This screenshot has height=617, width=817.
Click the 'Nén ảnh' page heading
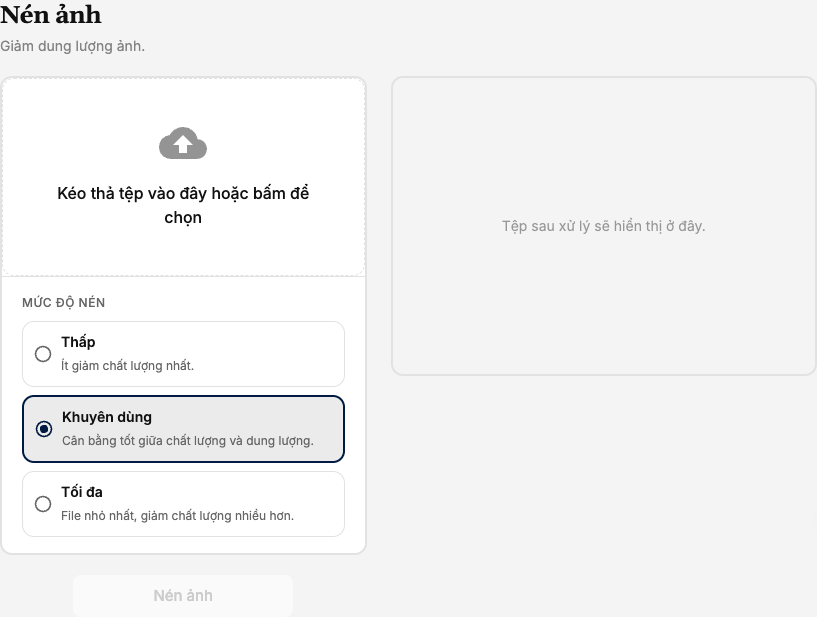click(51, 15)
